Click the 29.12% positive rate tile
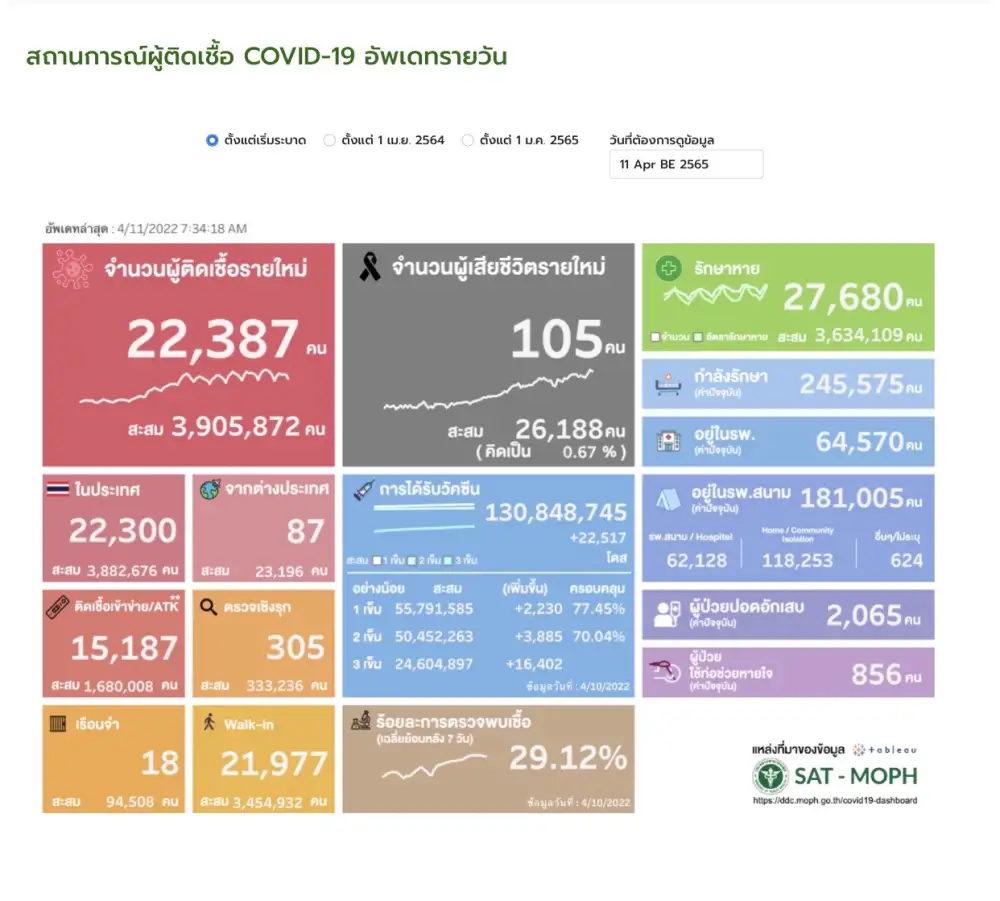 click(x=488, y=759)
